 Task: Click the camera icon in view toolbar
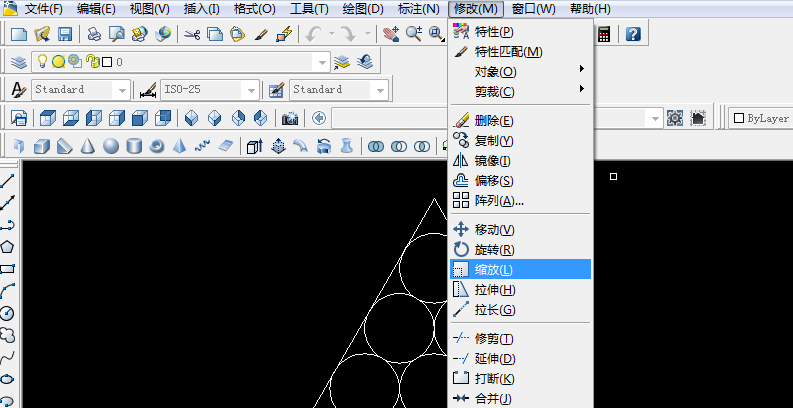tap(290, 119)
